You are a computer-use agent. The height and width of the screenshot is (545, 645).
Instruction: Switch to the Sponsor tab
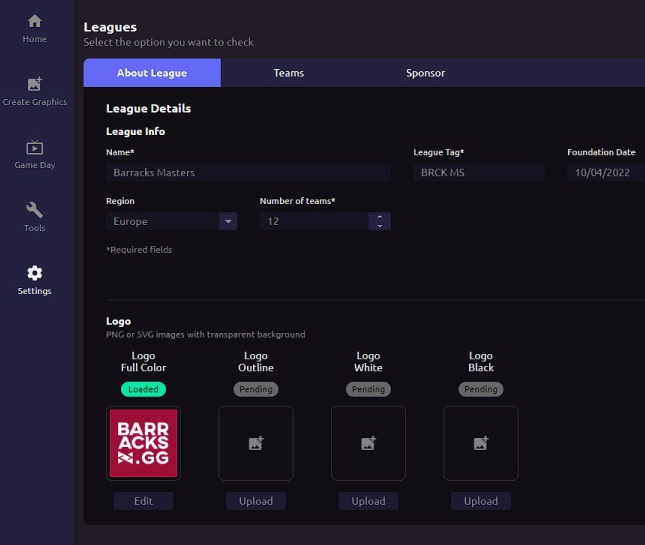coord(425,73)
